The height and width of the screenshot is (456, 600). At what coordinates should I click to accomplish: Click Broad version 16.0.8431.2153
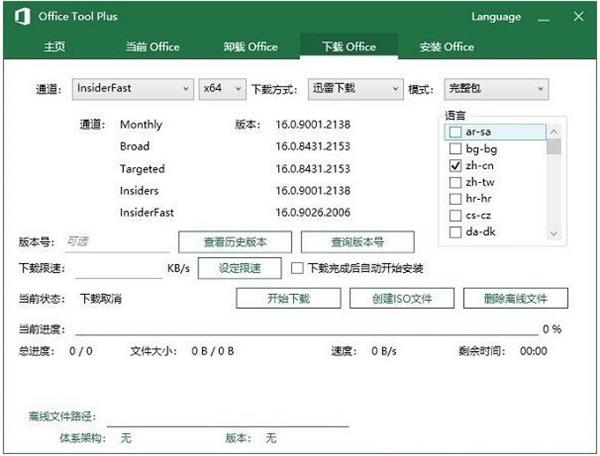313,147
